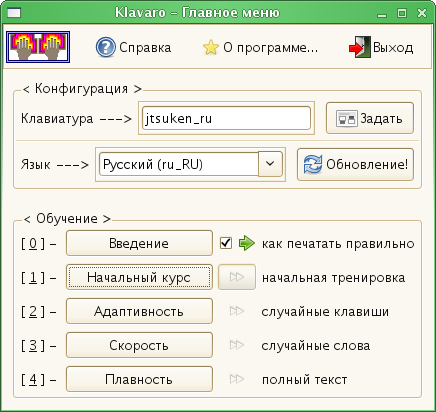Expand language dropdown arrow
The width and height of the screenshot is (436, 412).
coord(270,164)
